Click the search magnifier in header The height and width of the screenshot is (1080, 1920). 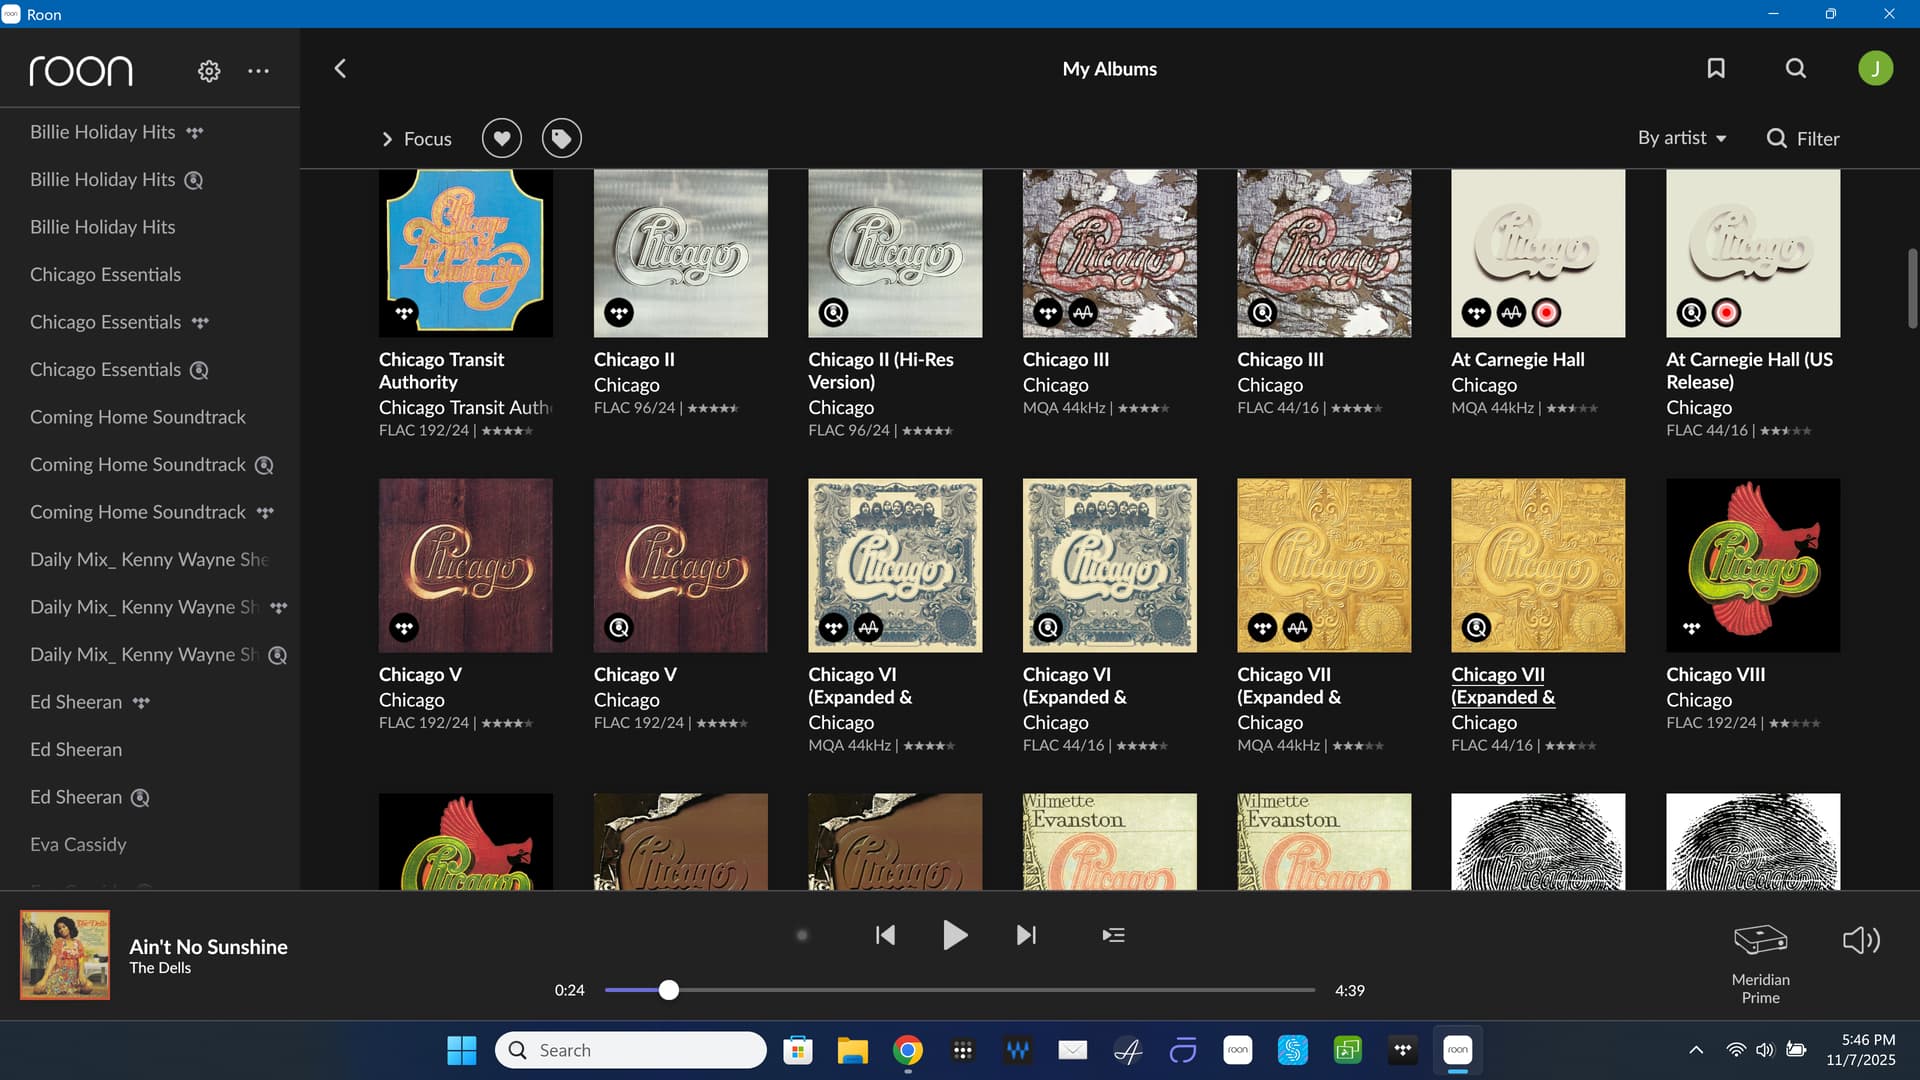[x=1796, y=68]
